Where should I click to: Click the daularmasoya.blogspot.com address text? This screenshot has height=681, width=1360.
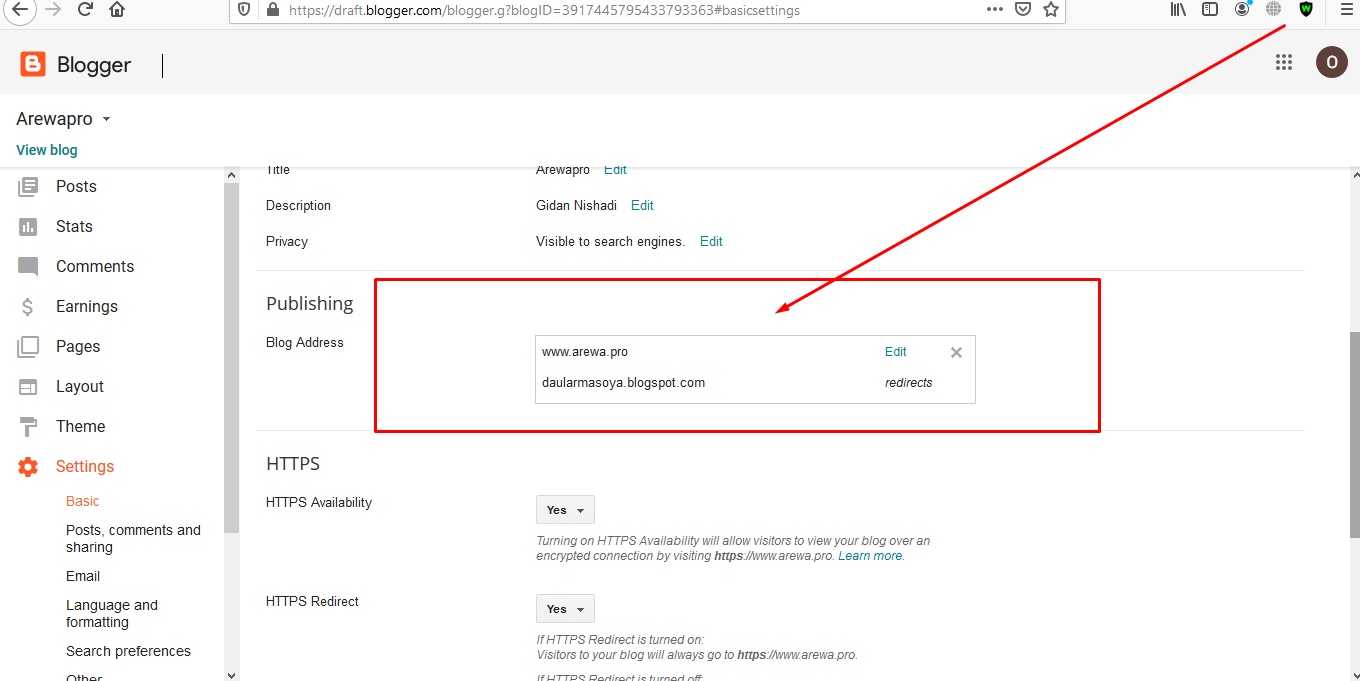pyautogui.click(x=624, y=383)
